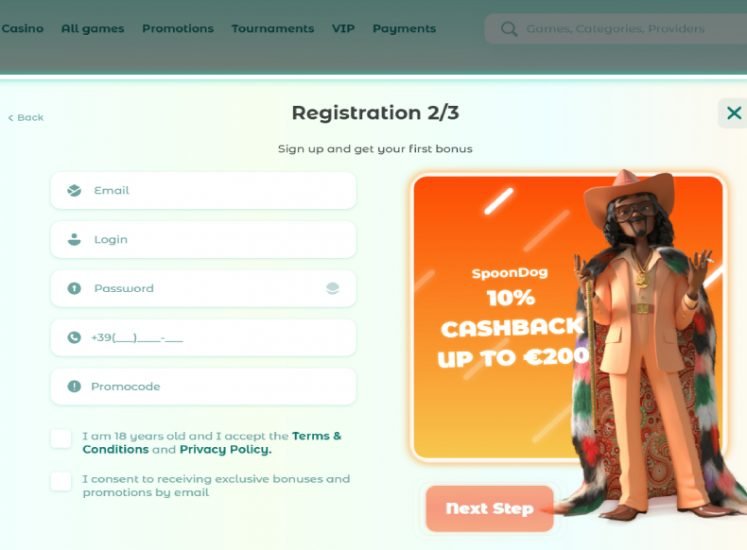Open the Tournaments menu item
747x550 pixels.
(273, 29)
